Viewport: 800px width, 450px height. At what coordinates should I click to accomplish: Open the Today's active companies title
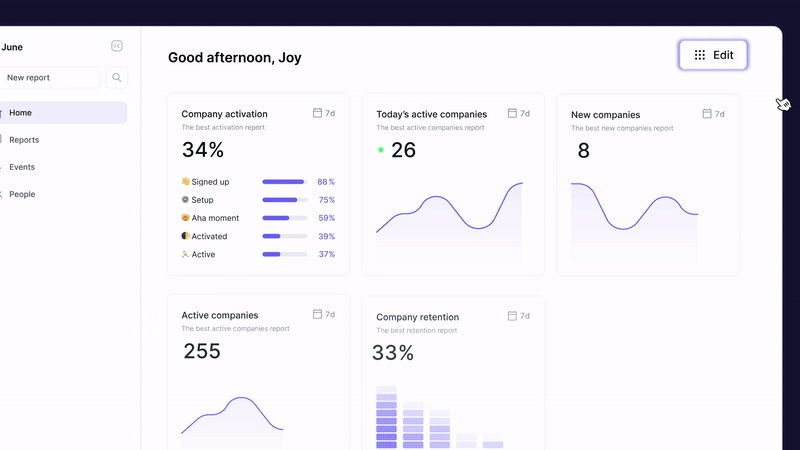tap(432, 114)
